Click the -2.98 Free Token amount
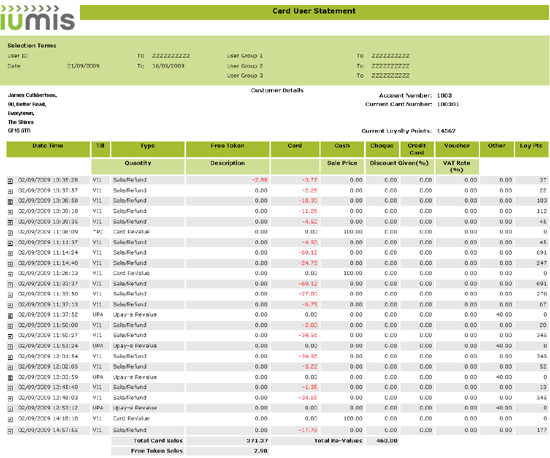The image size is (550, 458). (x=260, y=180)
